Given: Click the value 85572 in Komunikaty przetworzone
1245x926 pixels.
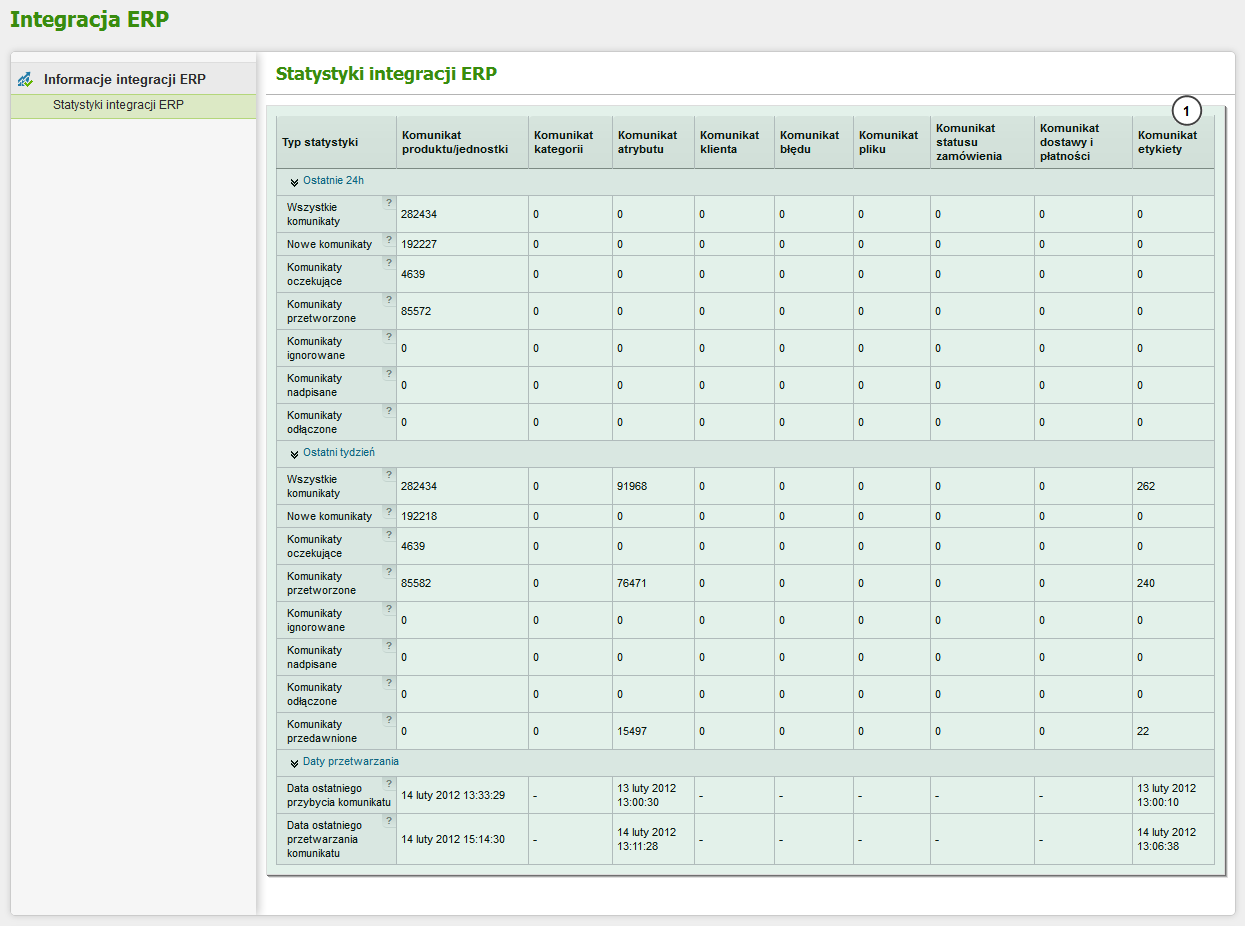Looking at the screenshot, I should pyautogui.click(x=416, y=311).
